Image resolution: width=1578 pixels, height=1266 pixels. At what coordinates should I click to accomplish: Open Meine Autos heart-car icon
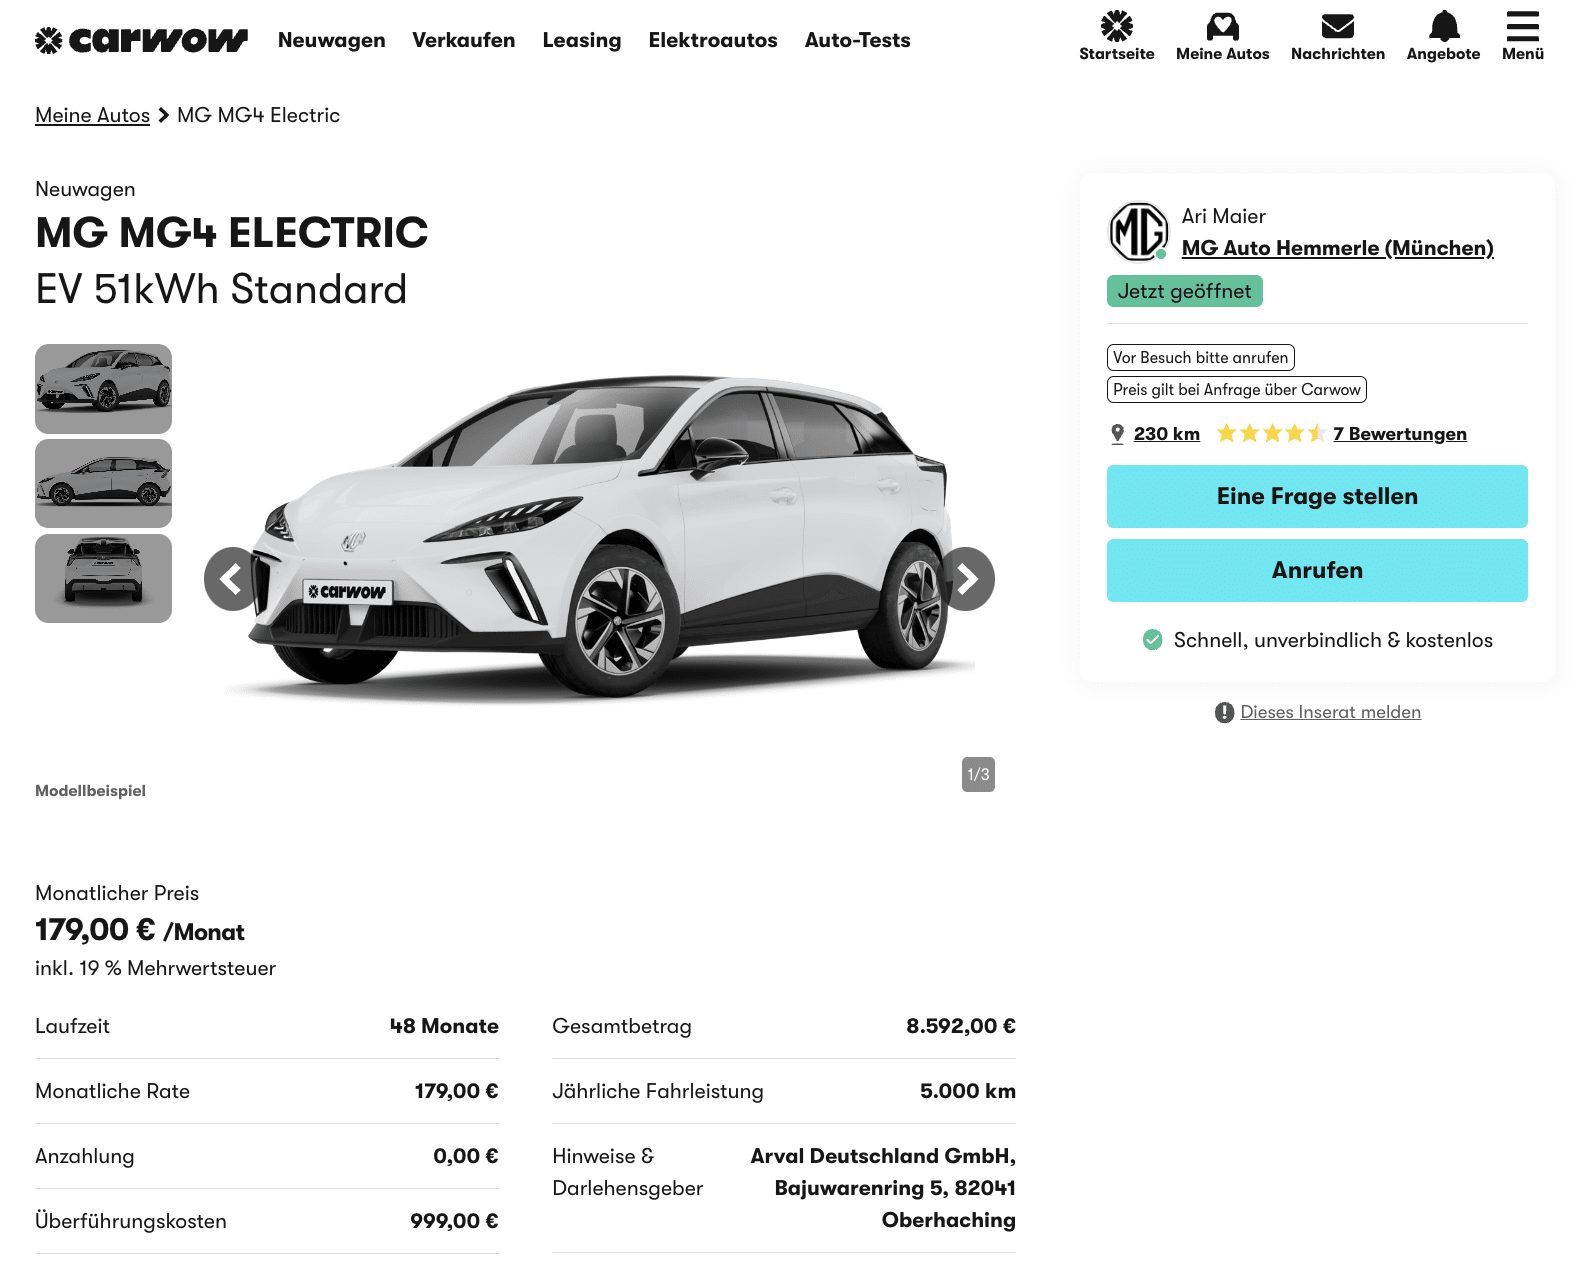coord(1223,26)
